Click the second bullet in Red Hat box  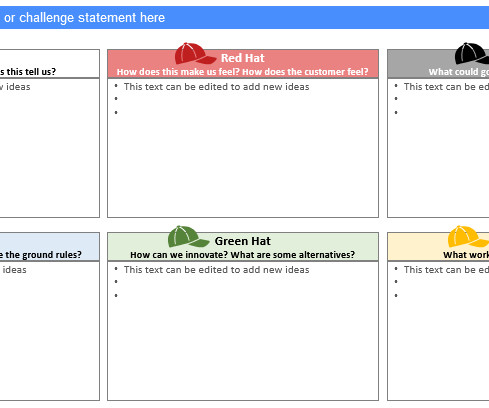(116, 99)
